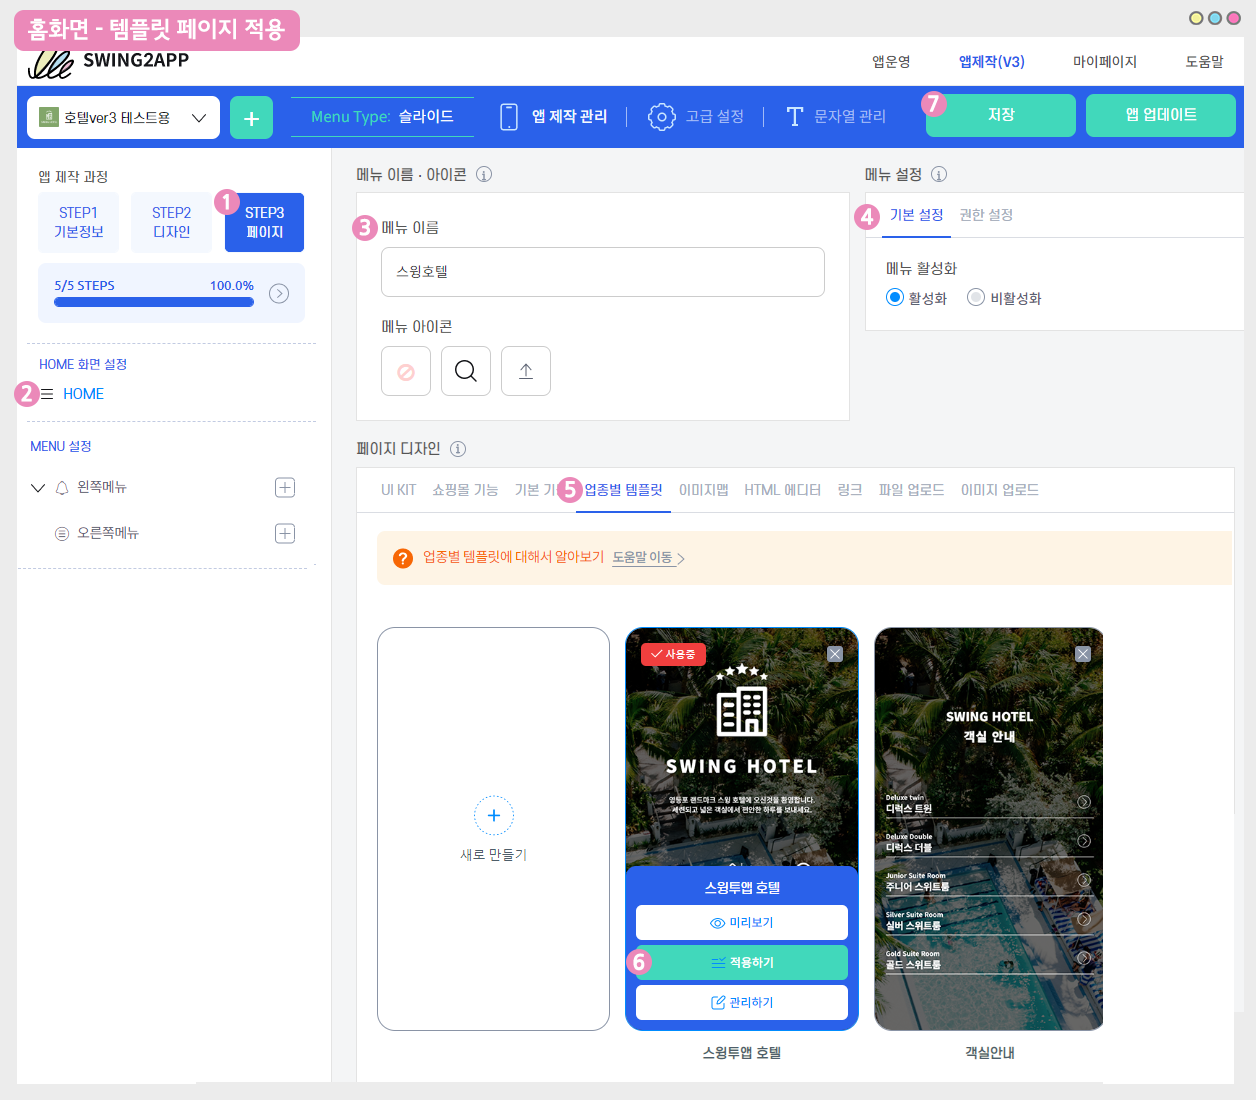The image size is (1256, 1100).
Task: Expand the 5/5 STEPS progress arrow
Action: [x=279, y=293]
